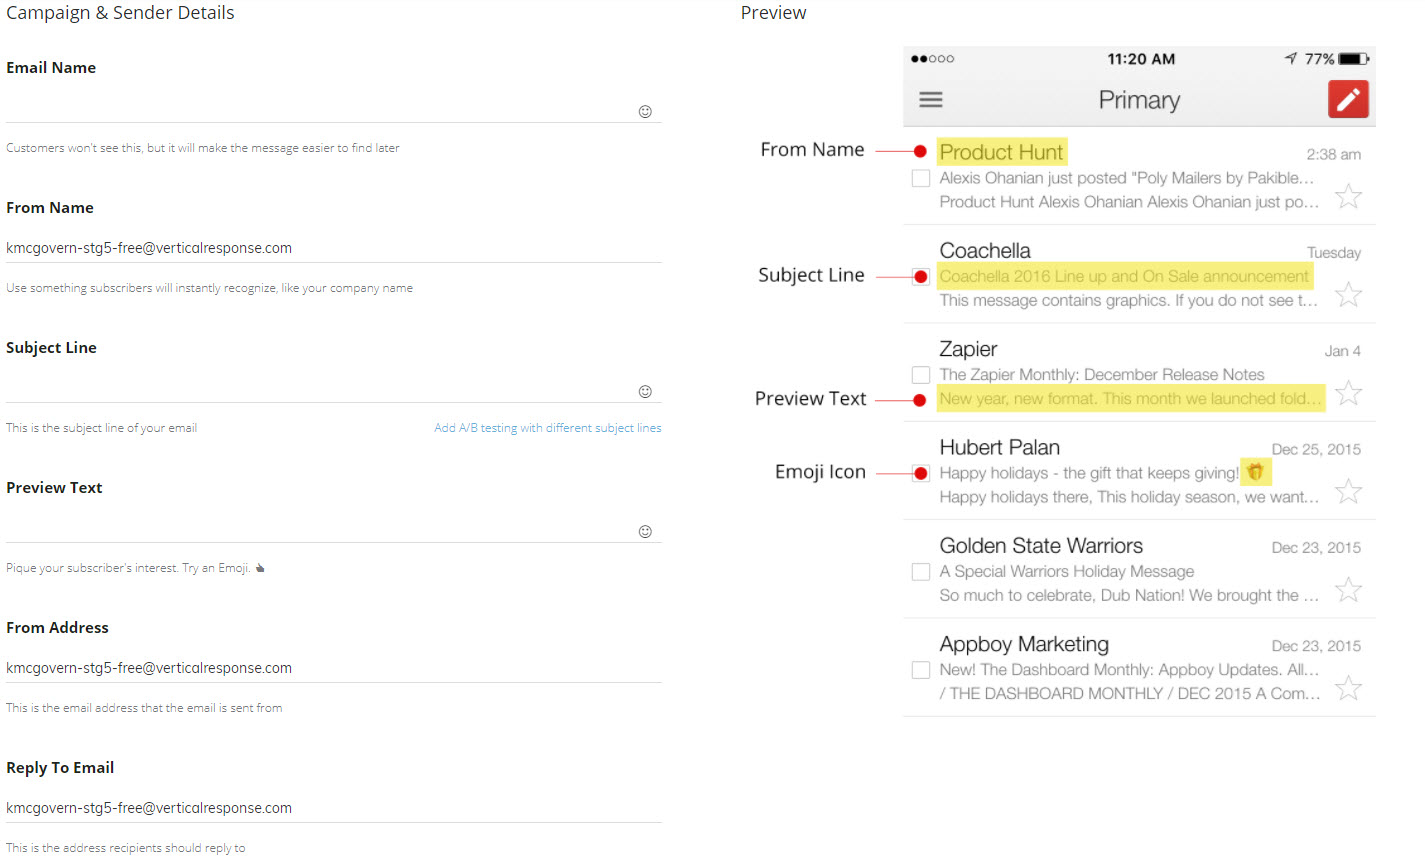This screenshot has width=1425, height=865.
Task: Click the Campaign & Sender Details heading
Action: point(120,13)
